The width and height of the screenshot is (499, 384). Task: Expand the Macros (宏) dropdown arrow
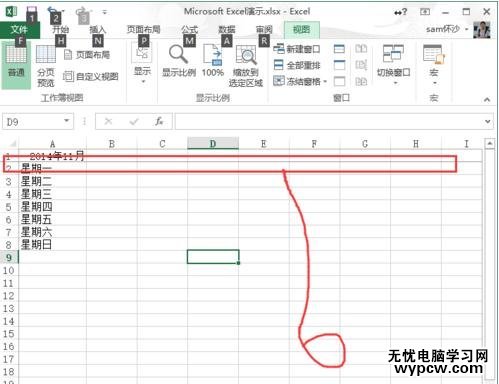click(x=434, y=83)
